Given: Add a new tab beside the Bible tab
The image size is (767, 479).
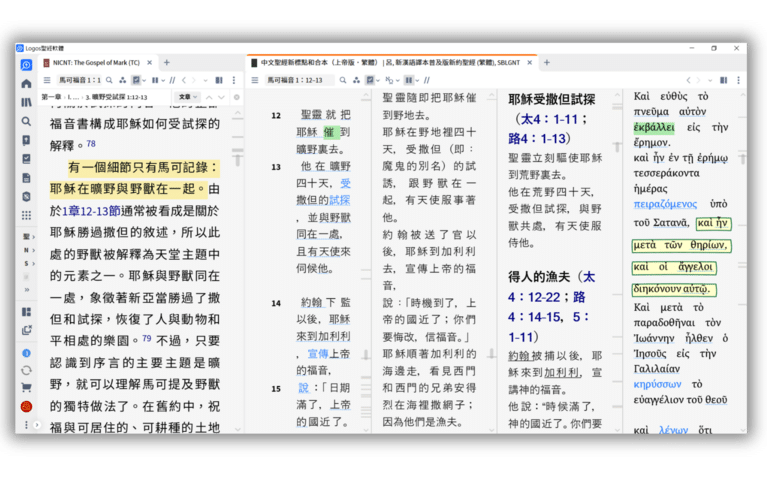Looking at the screenshot, I should click(547, 63).
